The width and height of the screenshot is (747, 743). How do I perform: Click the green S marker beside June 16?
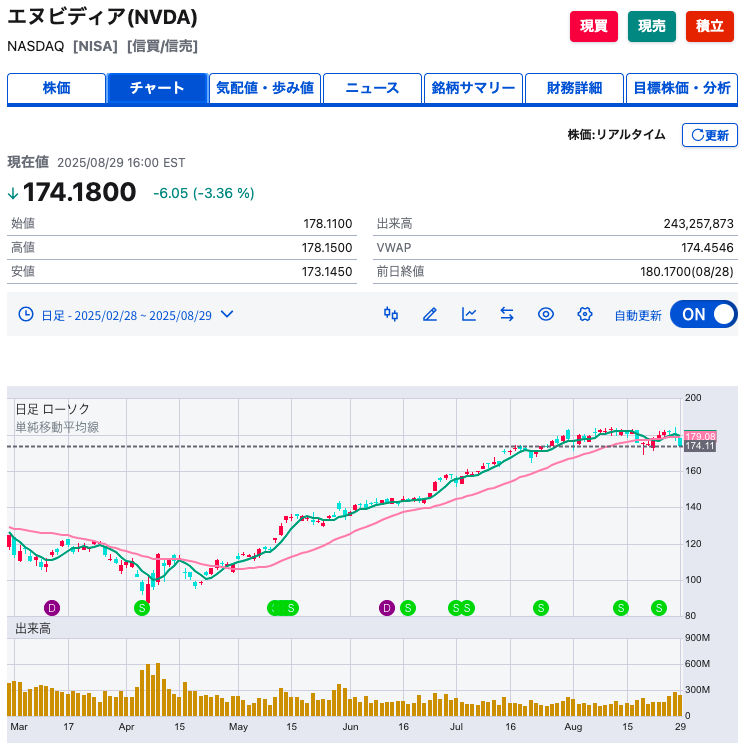pyautogui.click(x=408, y=608)
